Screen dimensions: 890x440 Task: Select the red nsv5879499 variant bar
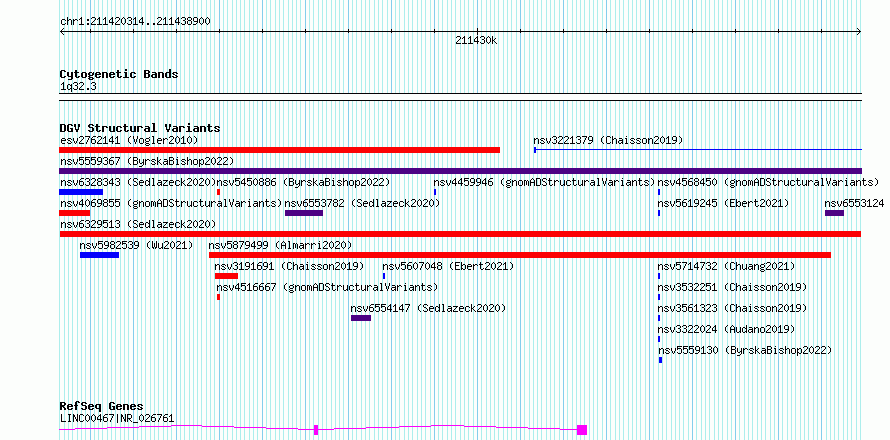pyautogui.click(x=520, y=255)
